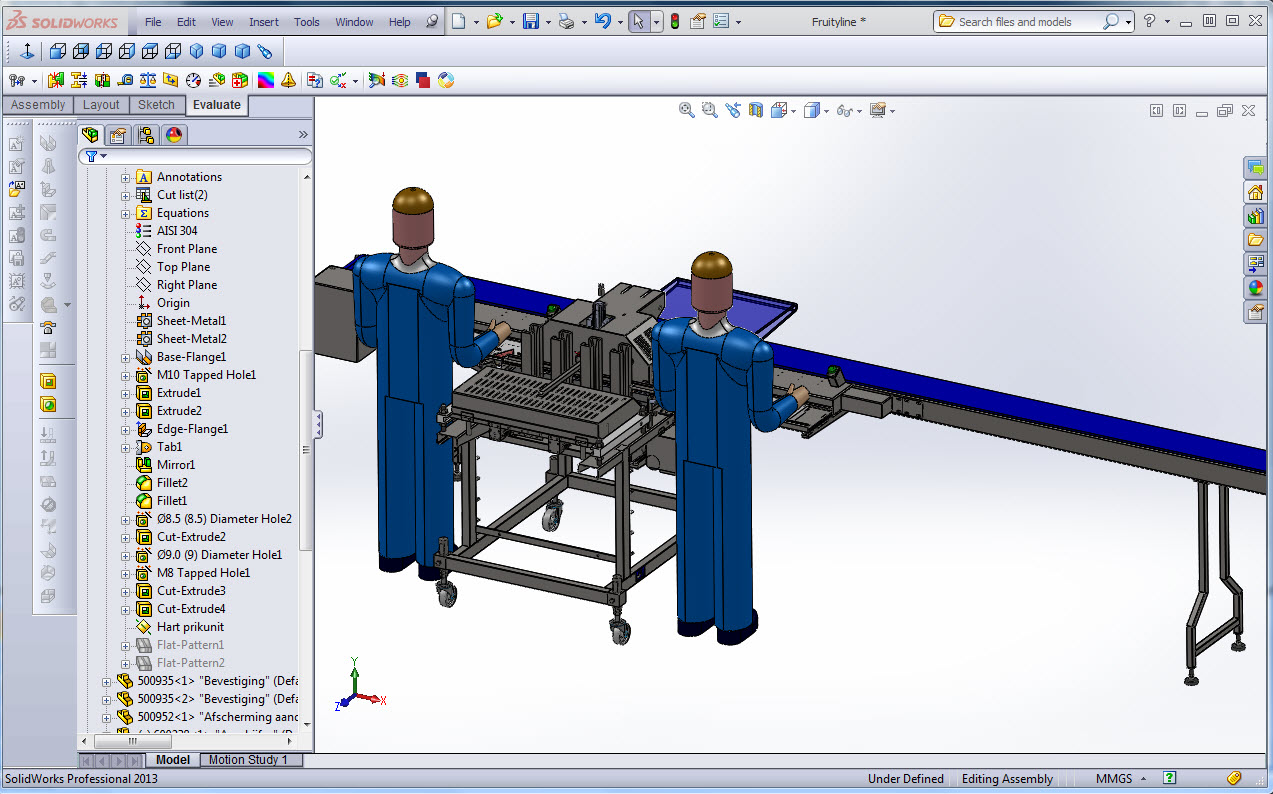Screen dimensions: 1273x794
Task: Switch to FeatureManager design tree tab icon
Action: 91,135
